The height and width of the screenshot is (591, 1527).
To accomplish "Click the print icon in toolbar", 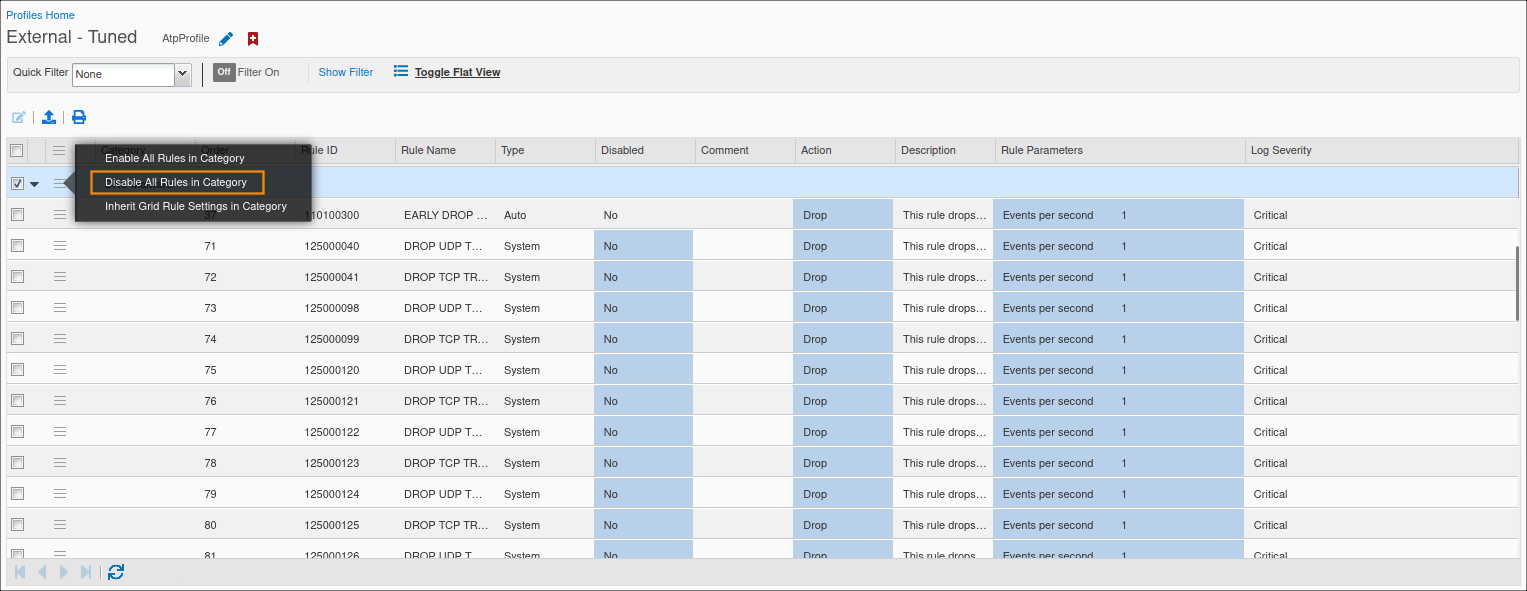I will click(79, 117).
